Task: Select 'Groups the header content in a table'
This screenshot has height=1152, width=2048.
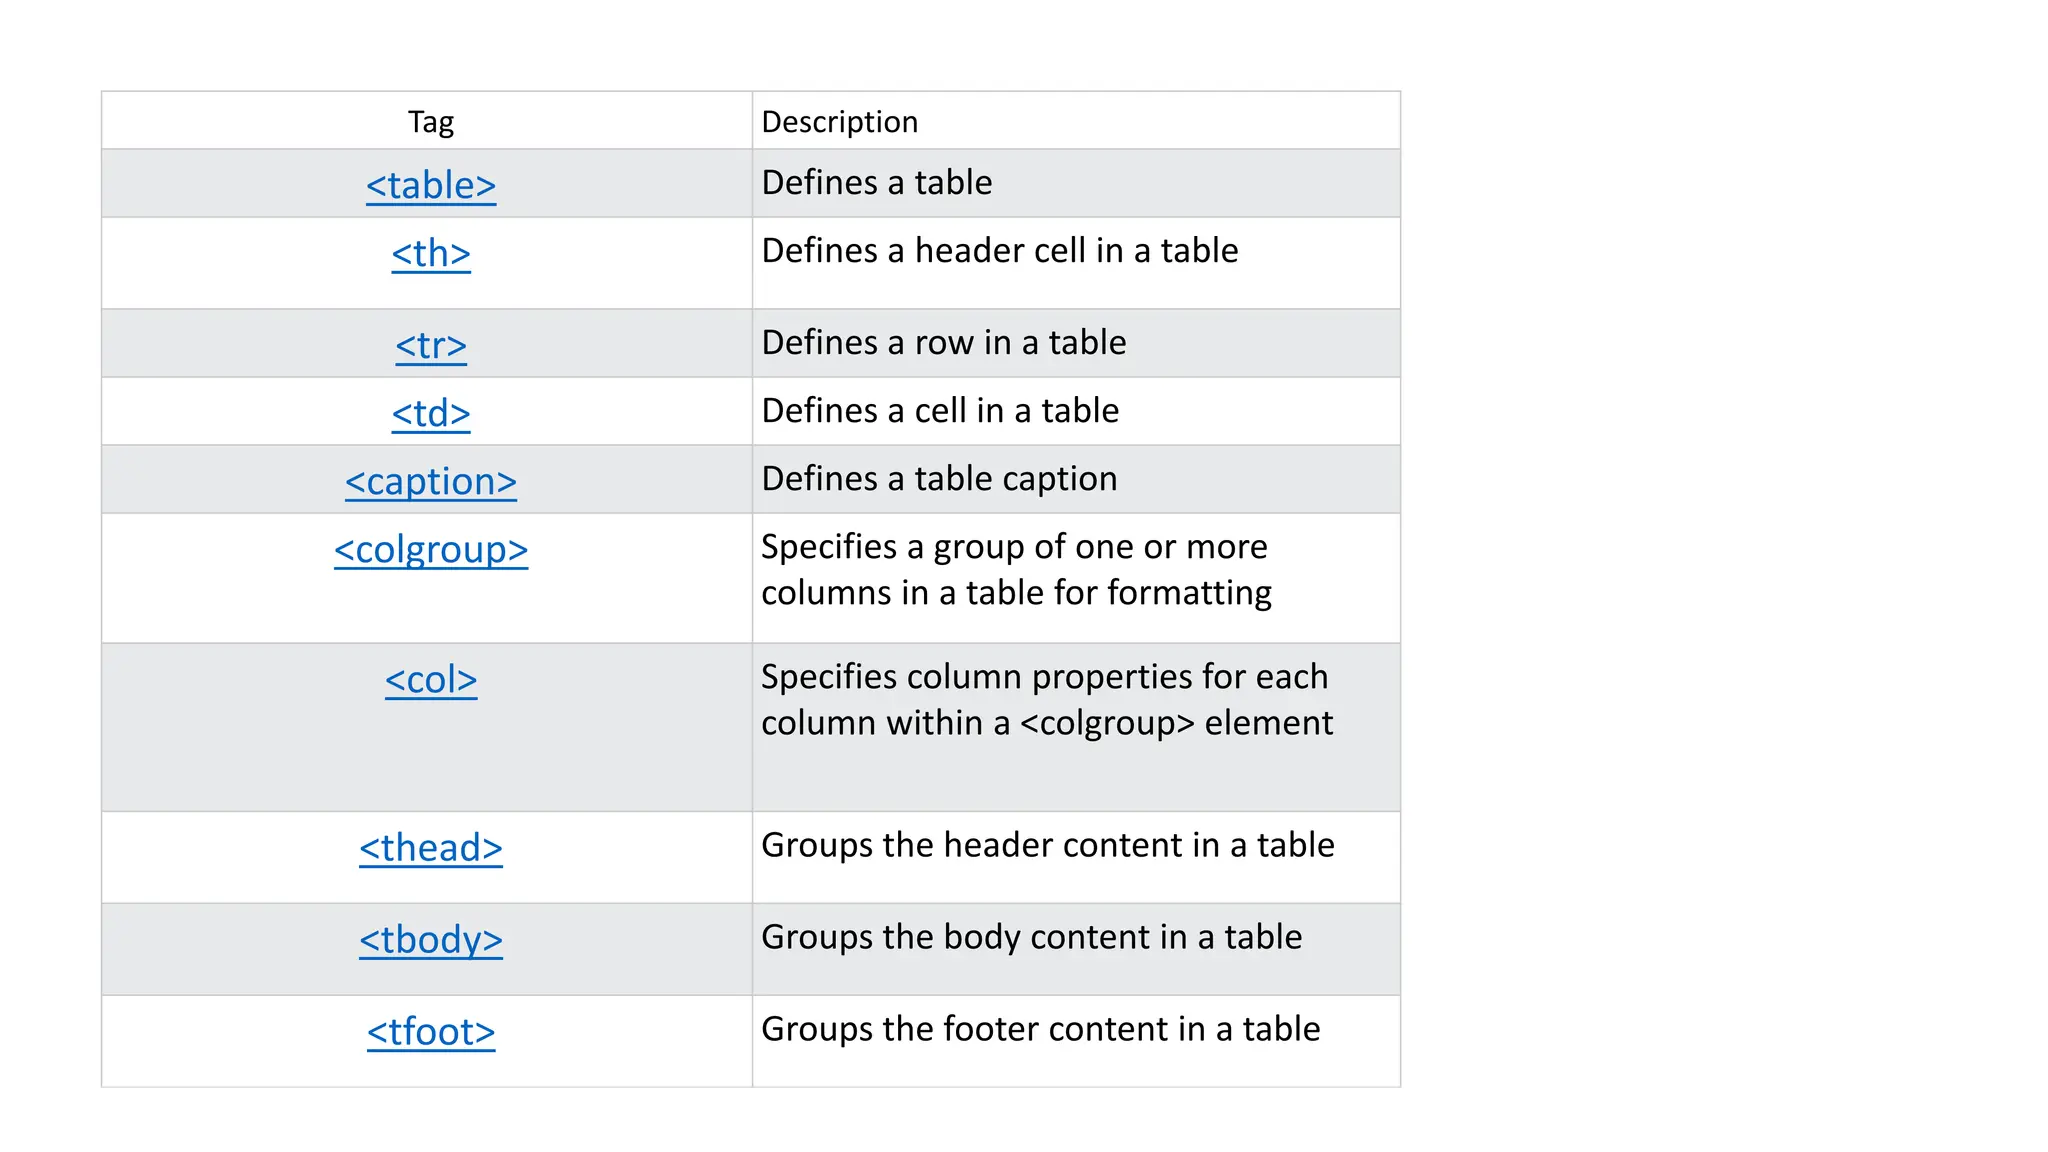Action: 1048,845
